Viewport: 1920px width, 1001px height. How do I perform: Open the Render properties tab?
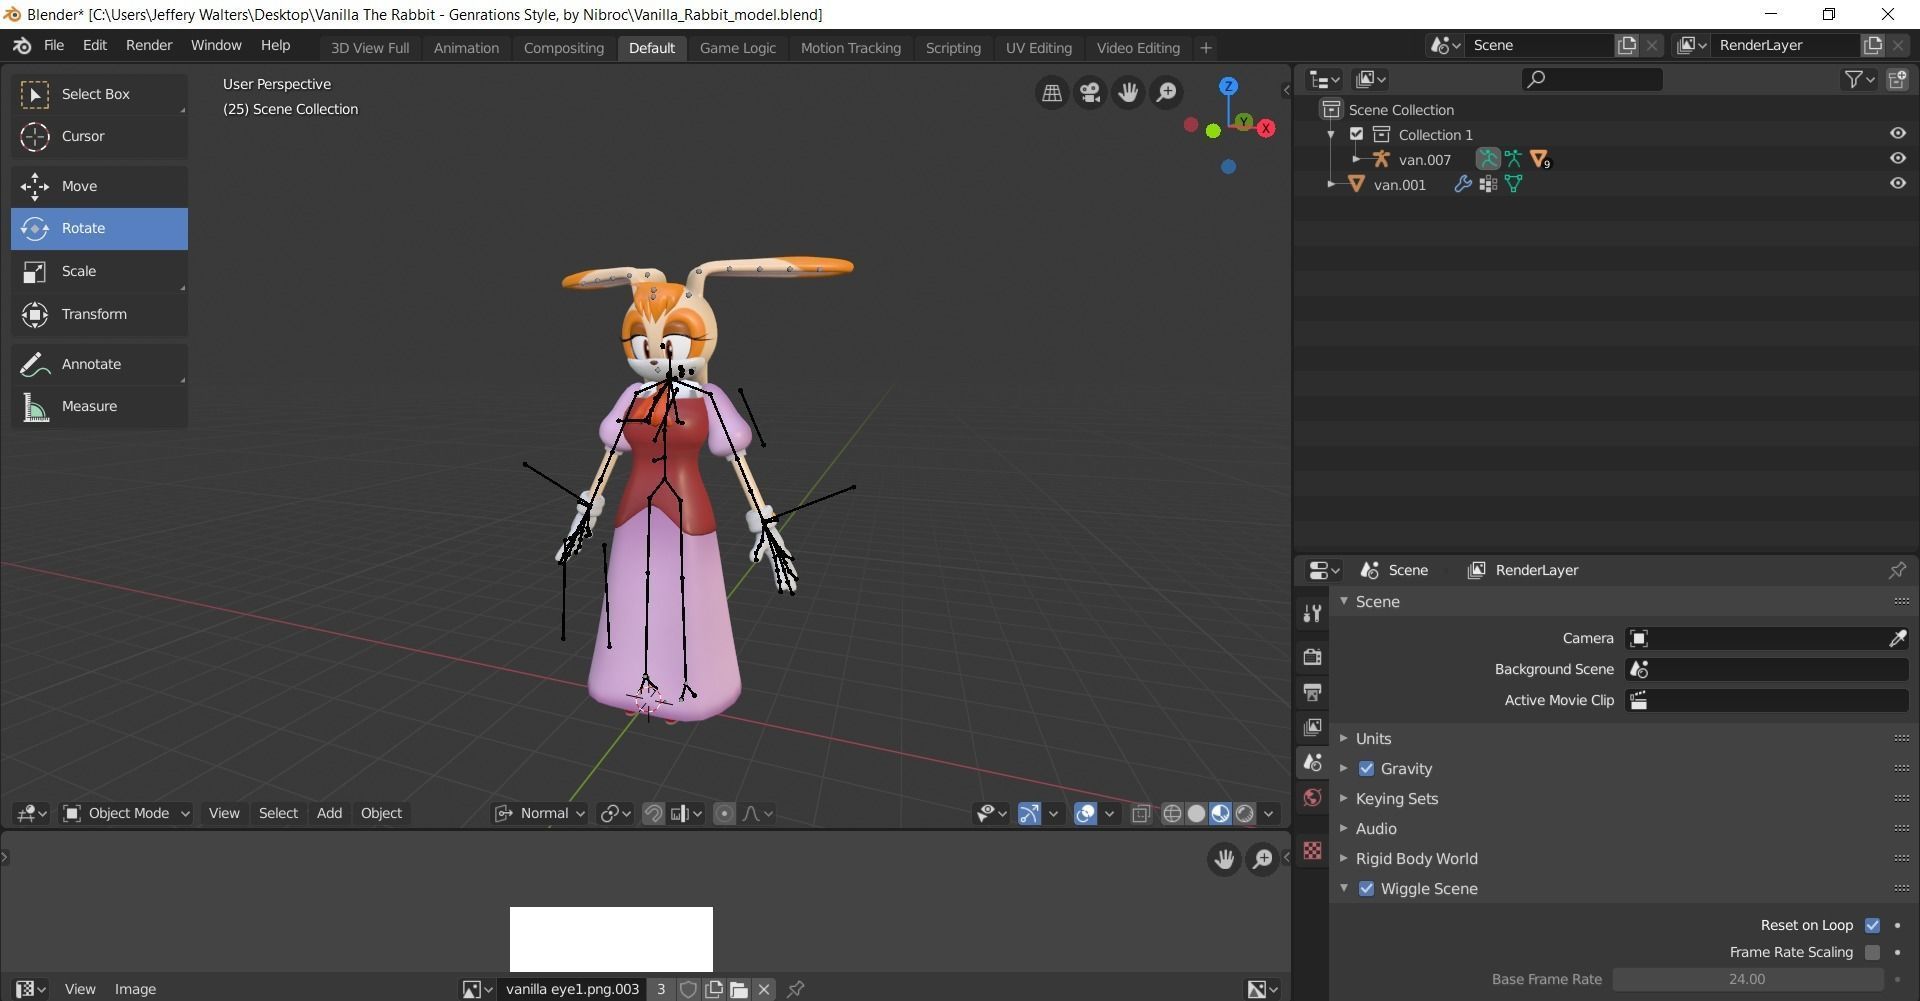[1312, 656]
